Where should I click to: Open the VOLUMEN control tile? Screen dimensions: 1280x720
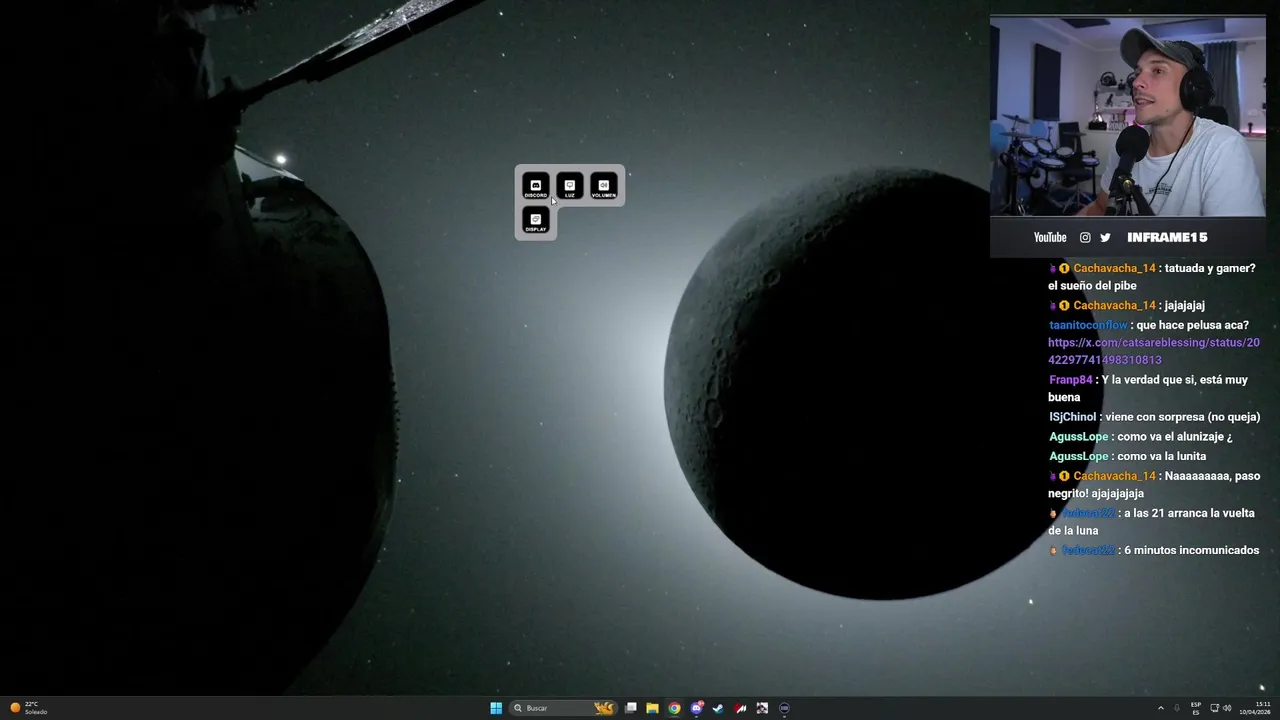(x=603, y=186)
